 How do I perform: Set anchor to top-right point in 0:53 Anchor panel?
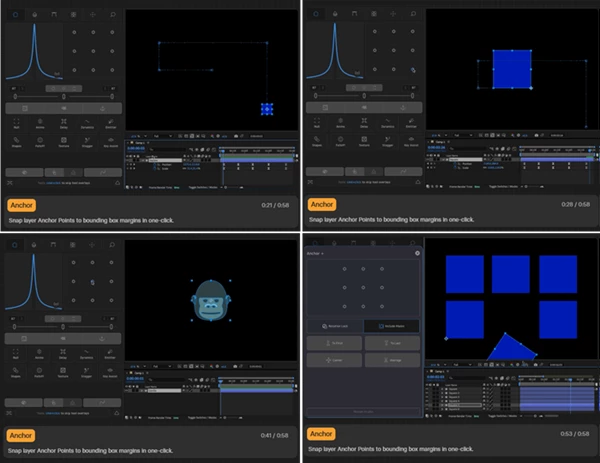[x=382, y=269]
